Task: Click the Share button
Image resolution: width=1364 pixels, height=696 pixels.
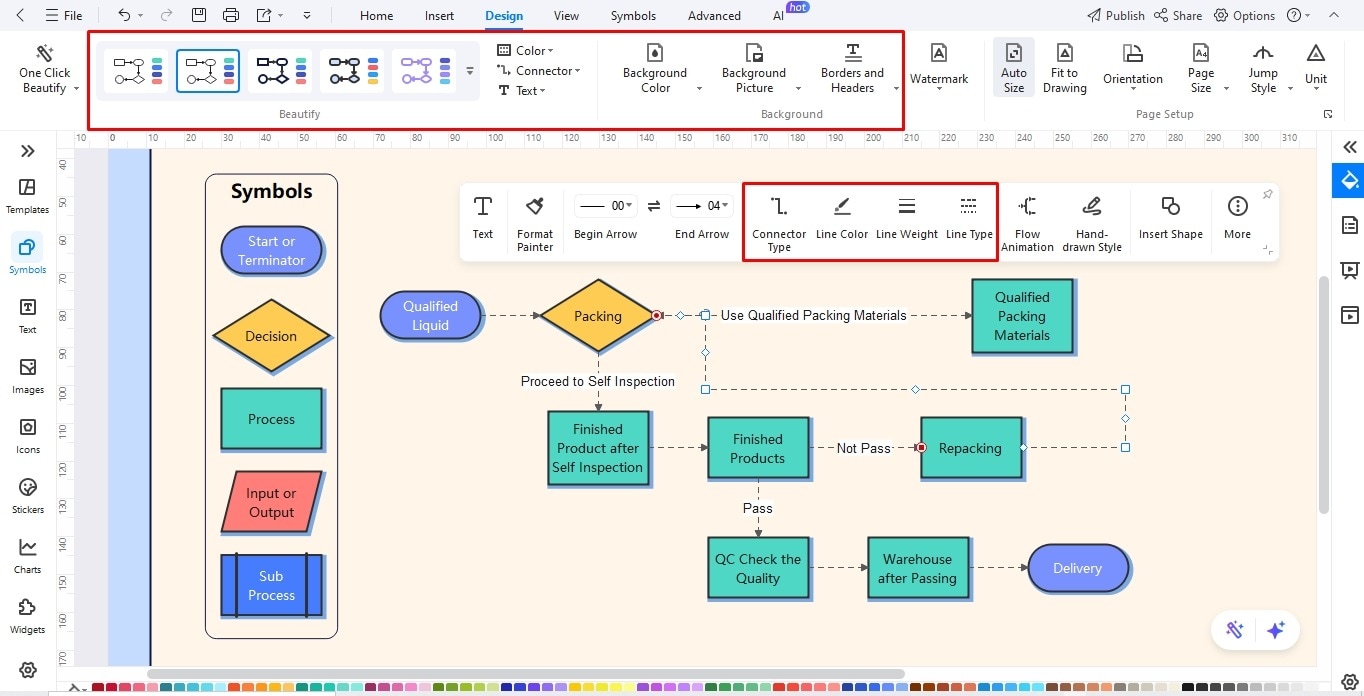Action: 1178,15
